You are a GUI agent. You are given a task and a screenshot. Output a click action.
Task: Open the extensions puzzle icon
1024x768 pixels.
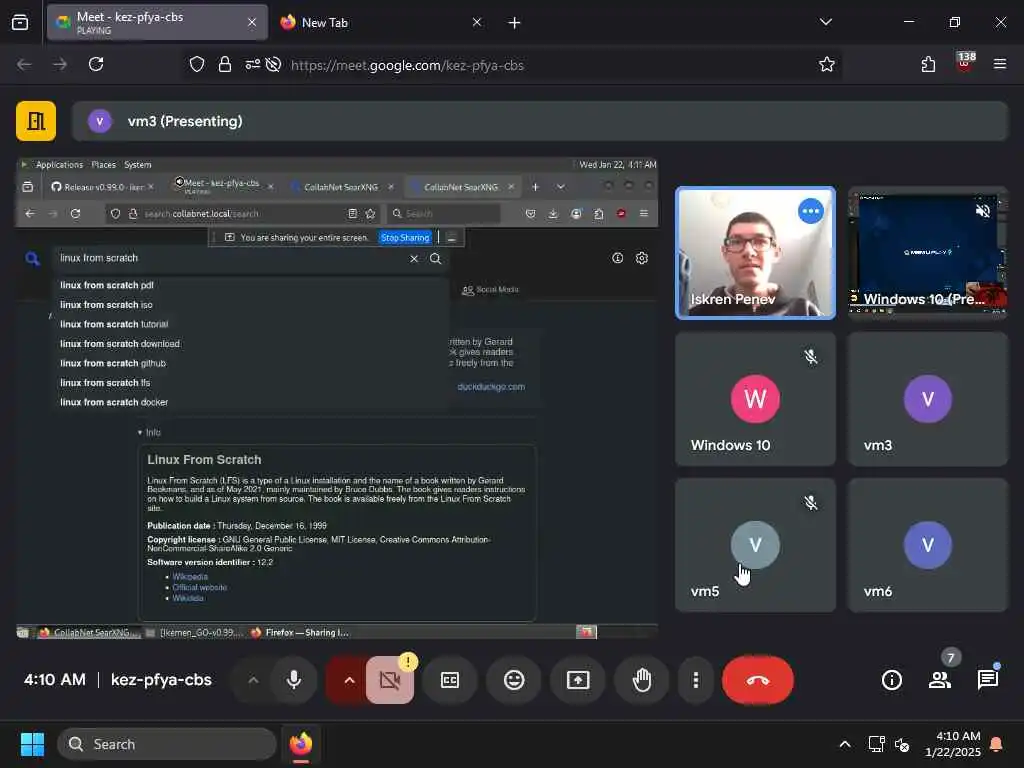coord(928,64)
